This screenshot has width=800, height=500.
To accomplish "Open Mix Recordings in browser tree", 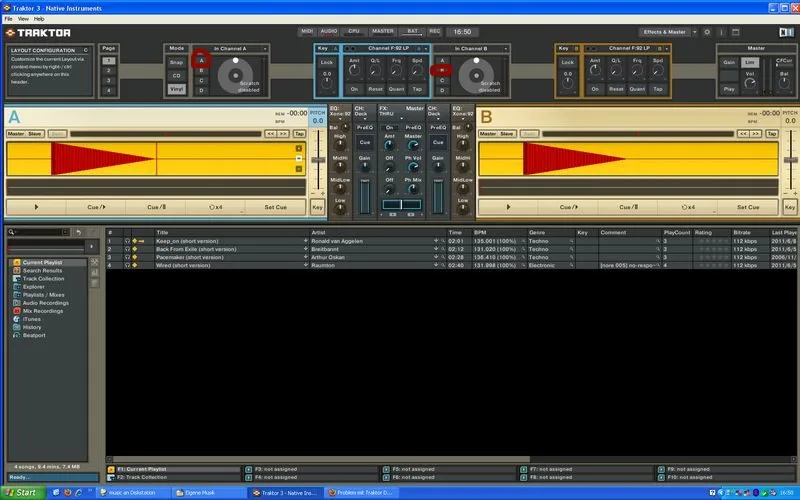I will 42,311.
